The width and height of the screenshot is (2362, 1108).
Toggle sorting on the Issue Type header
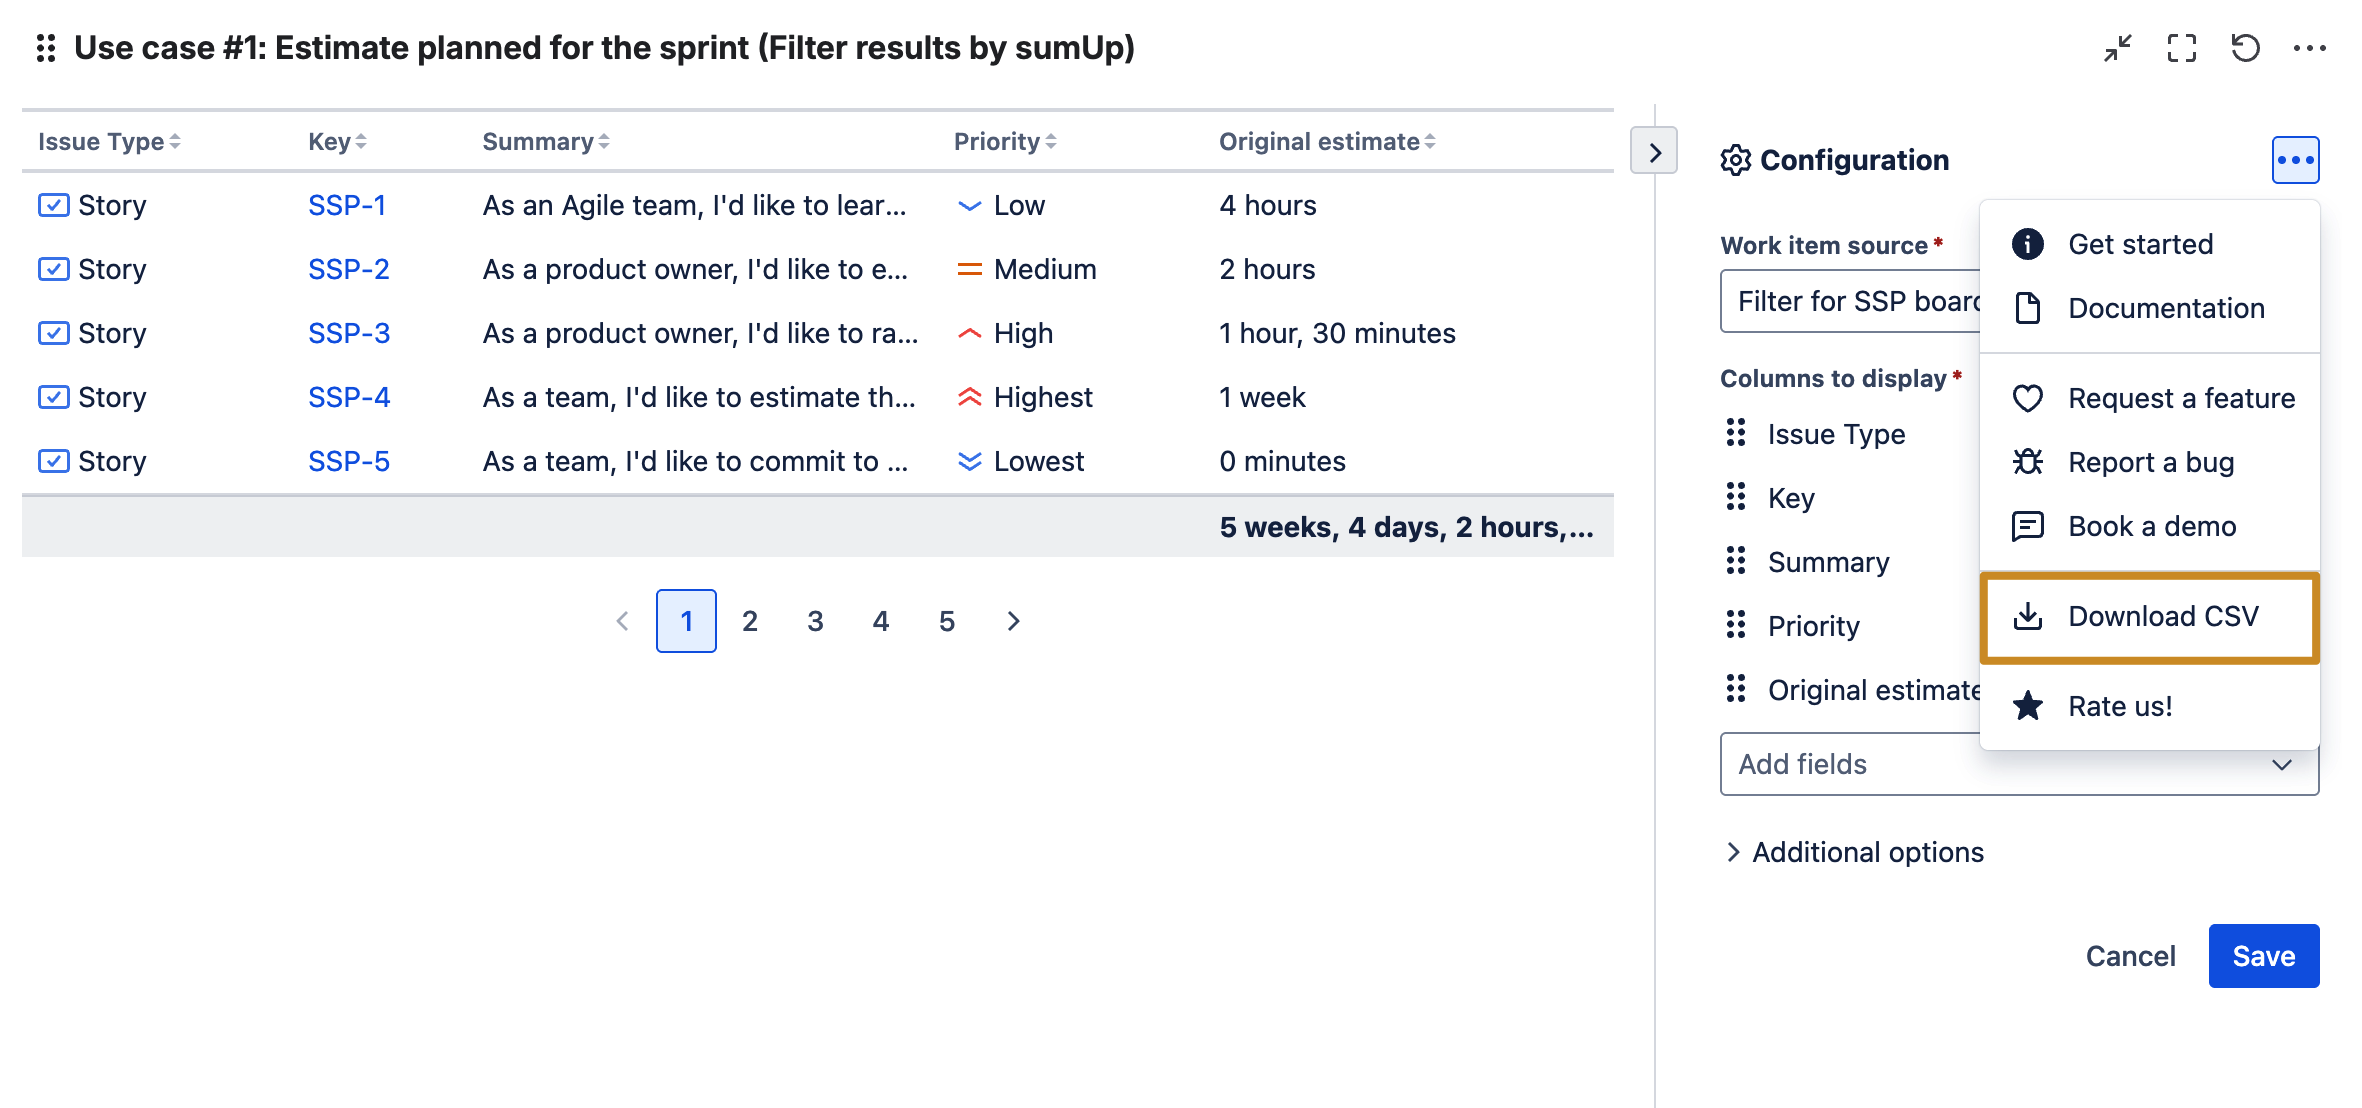pos(109,142)
